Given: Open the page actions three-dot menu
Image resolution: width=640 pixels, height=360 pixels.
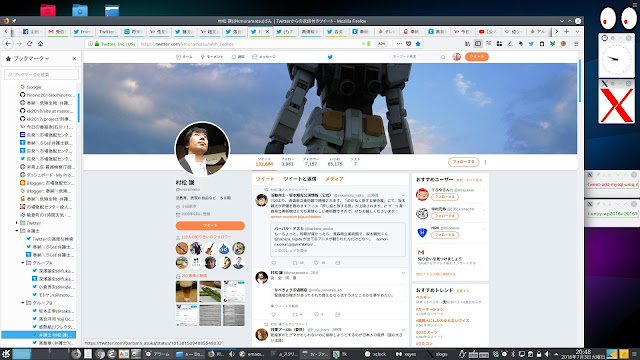Looking at the screenshot, I should pyautogui.click(x=399, y=44).
